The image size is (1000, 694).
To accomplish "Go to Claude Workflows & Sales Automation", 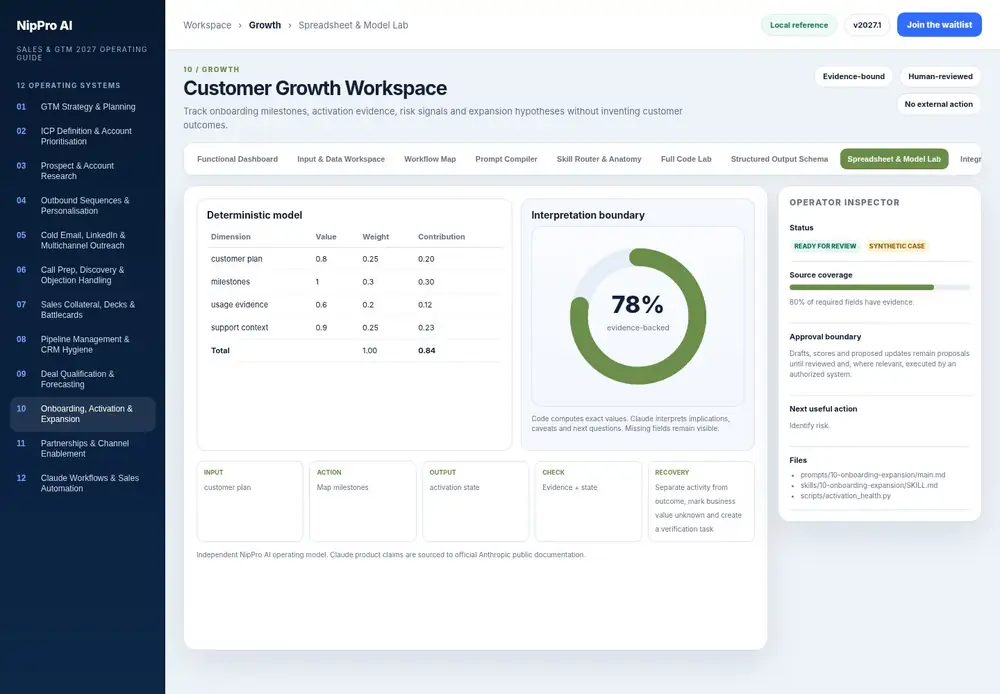I will click(82, 484).
